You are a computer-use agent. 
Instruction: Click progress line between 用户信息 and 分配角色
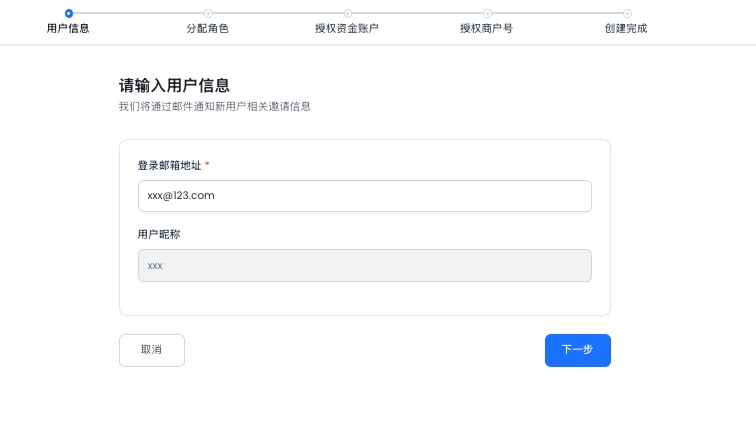click(138, 13)
